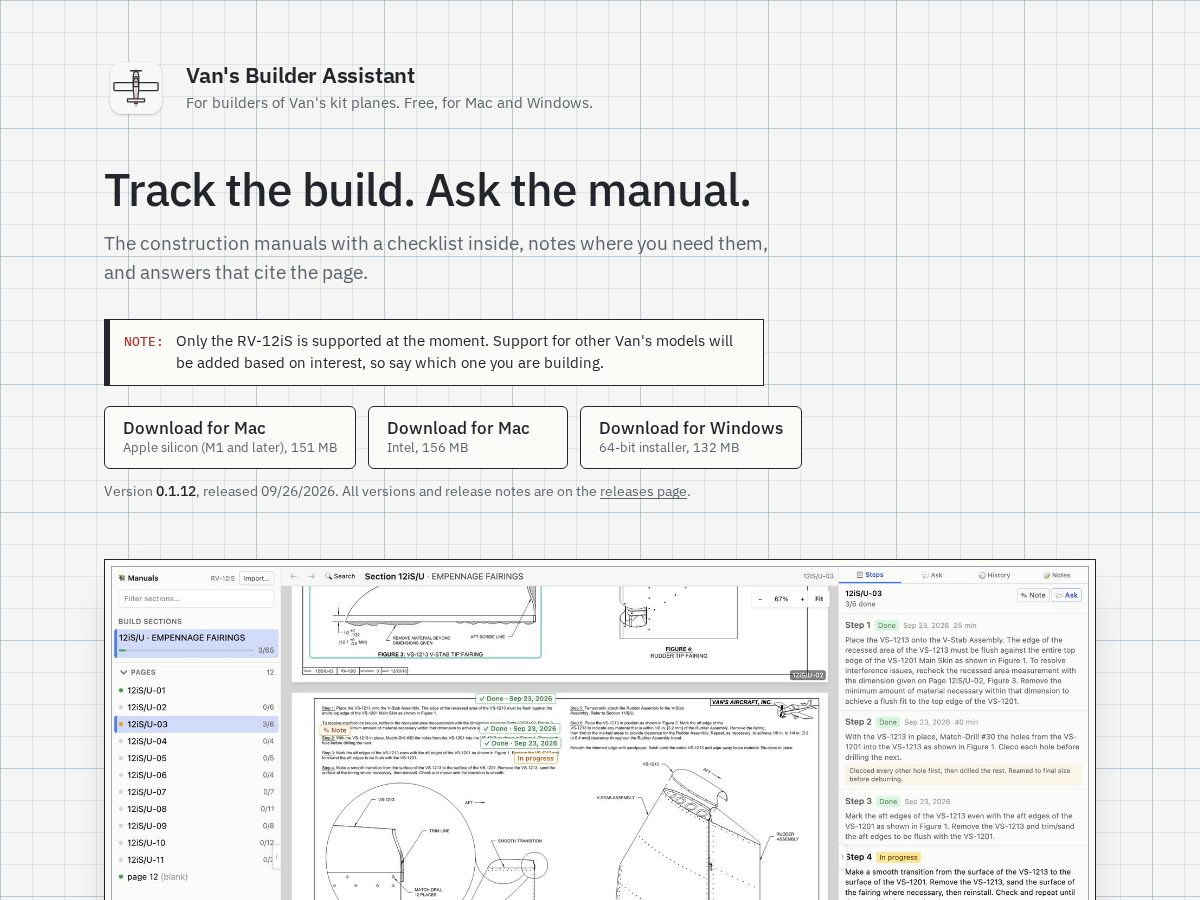Click the section progress bar under EMPENNAGE FAIRINGS
1200x900 pixels.
click(186, 650)
